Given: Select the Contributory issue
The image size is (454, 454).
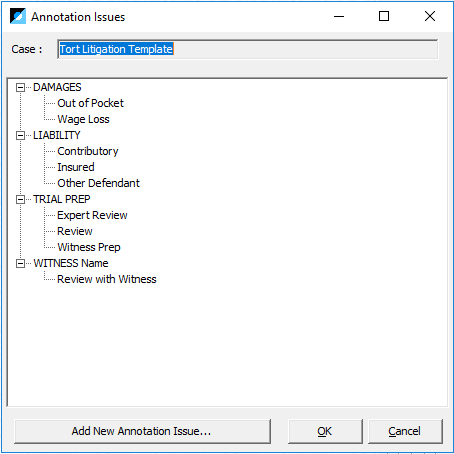Looking at the screenshot, I should [88, 151].
